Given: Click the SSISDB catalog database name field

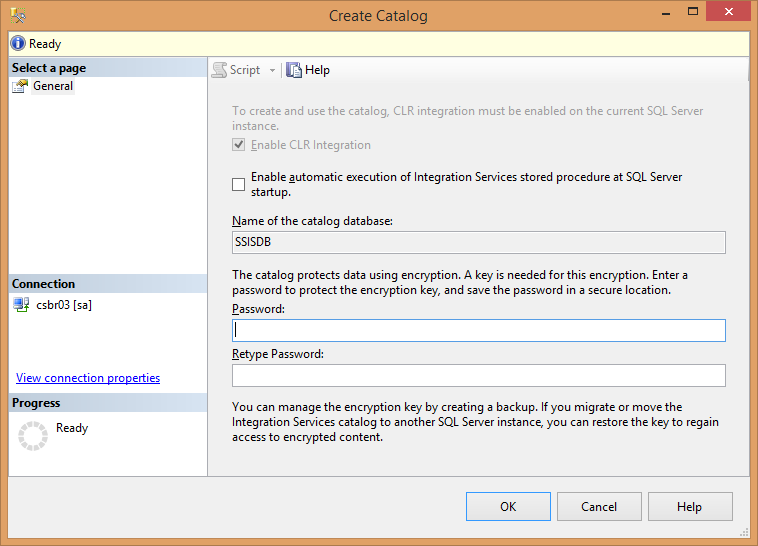Looking at the screenshot, I should tap(478, 242).
